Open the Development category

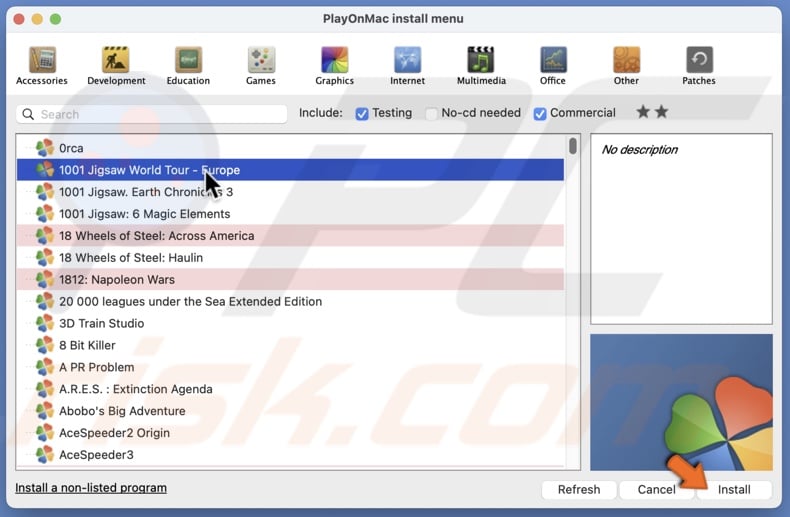click(116, 66)
